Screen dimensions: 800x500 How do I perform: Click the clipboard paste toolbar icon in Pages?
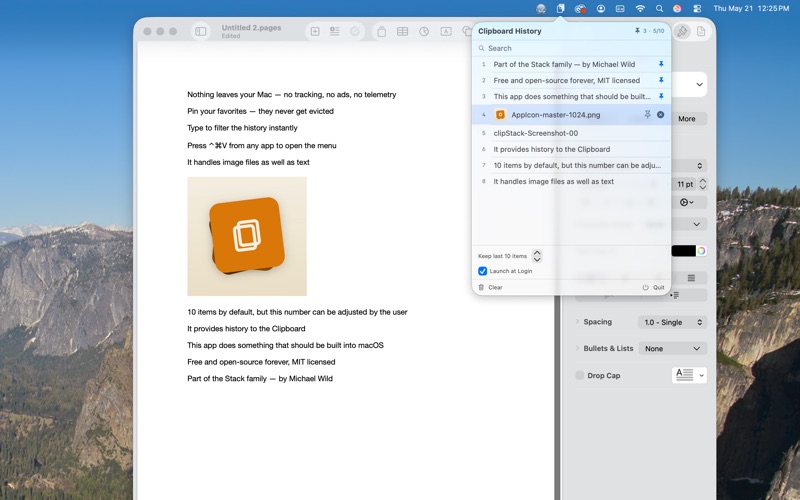381,32
